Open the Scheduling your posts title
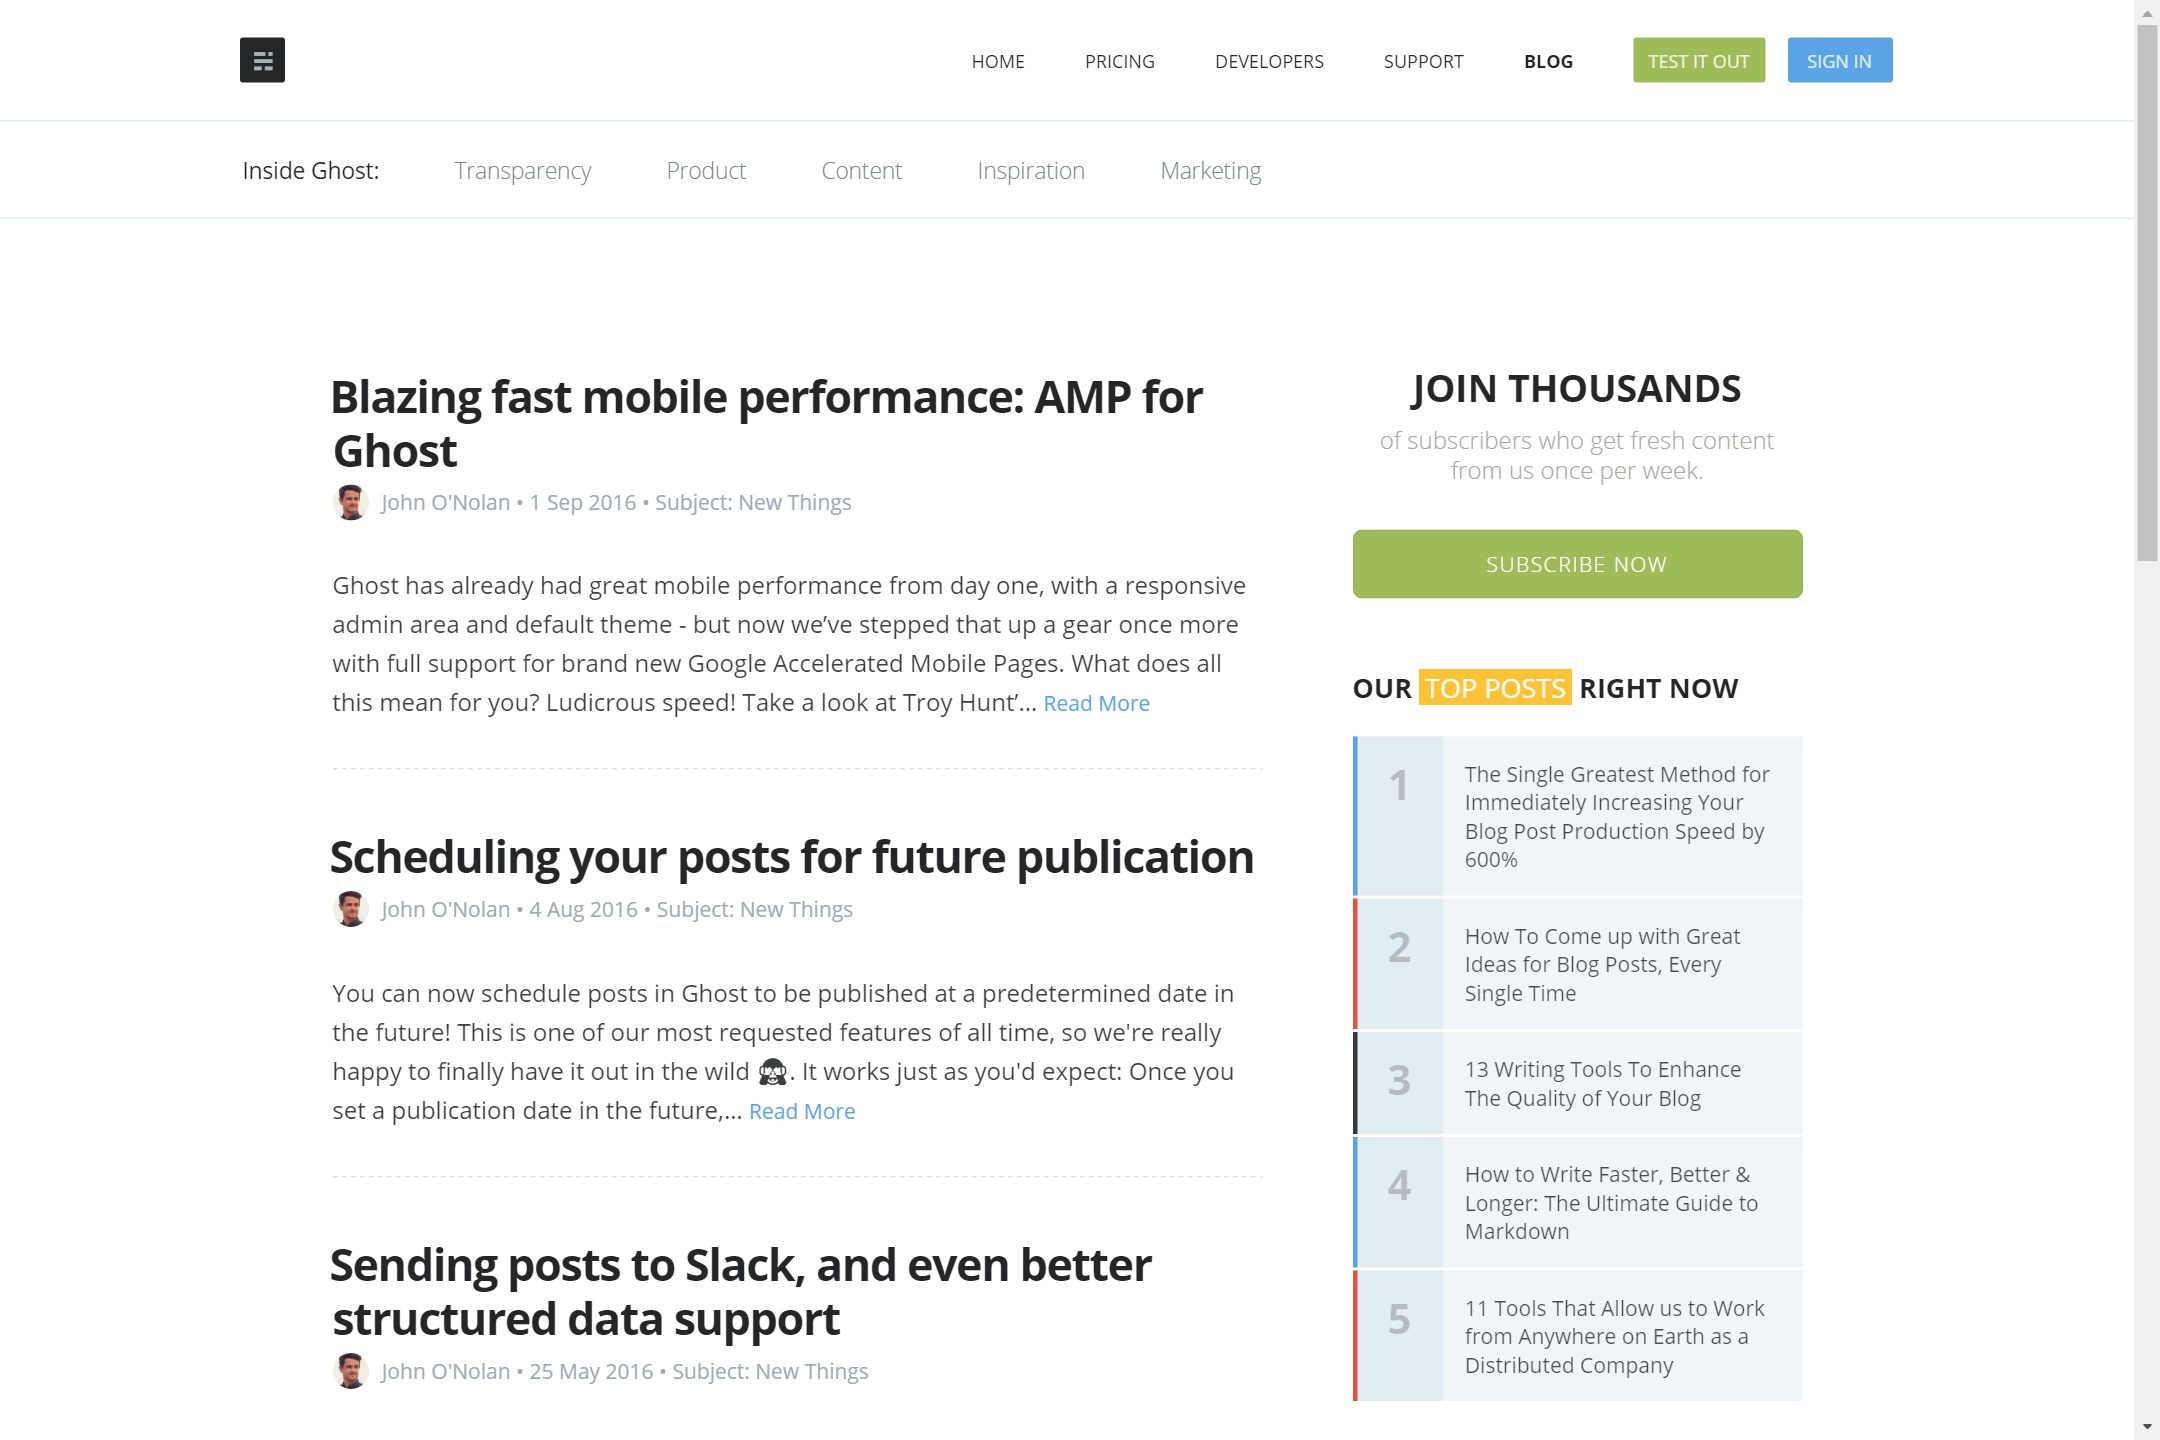The width and height of the screenshot is (2160, 1440). pos(792,857)
